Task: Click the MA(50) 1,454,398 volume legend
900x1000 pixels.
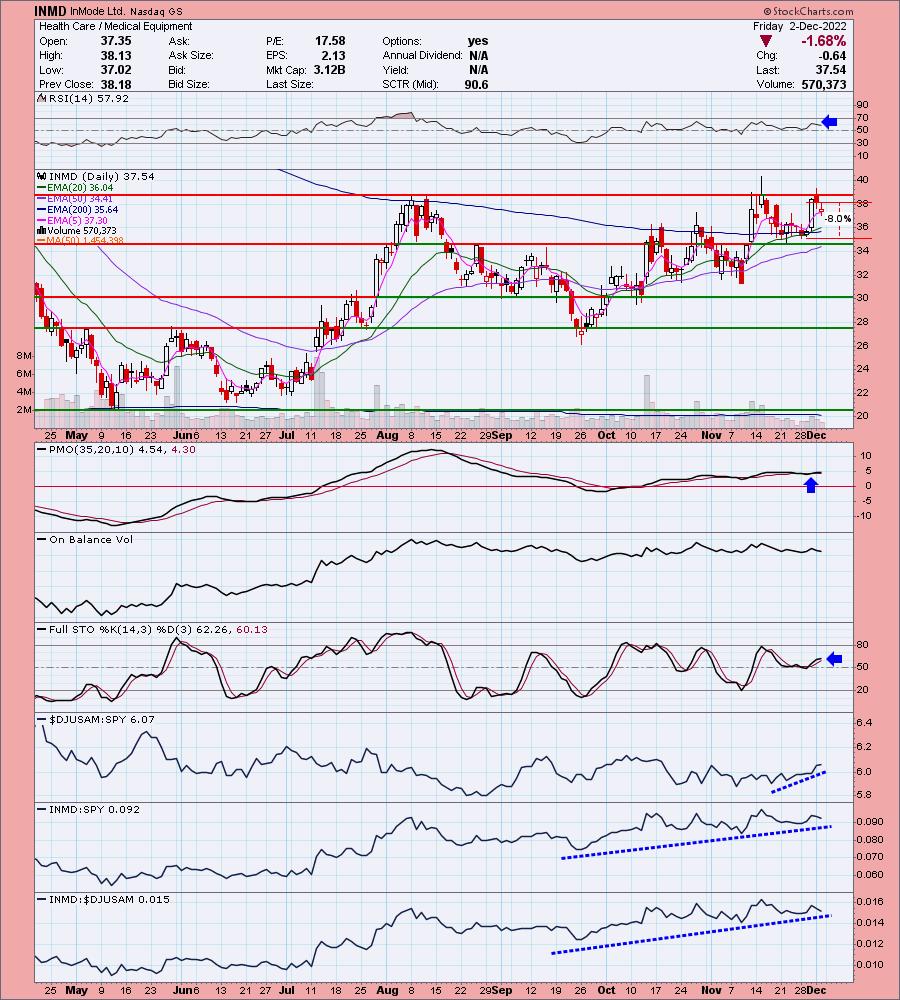Action: [x=80, y=240]
